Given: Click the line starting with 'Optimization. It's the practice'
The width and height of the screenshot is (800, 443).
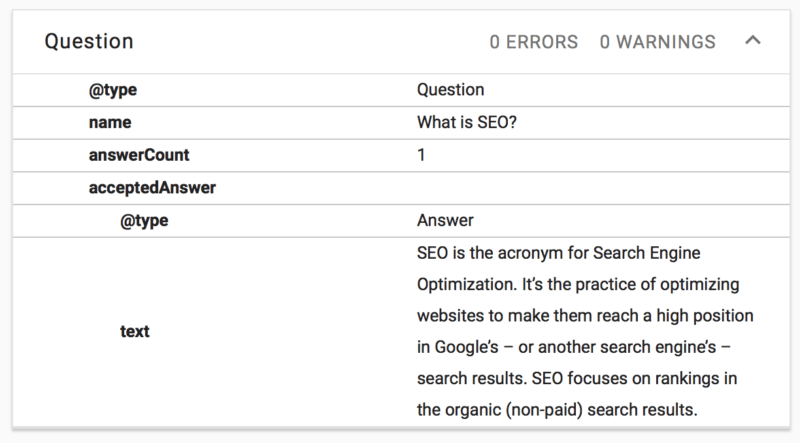Looking at the screenshot, I should [x=578, y=284].
